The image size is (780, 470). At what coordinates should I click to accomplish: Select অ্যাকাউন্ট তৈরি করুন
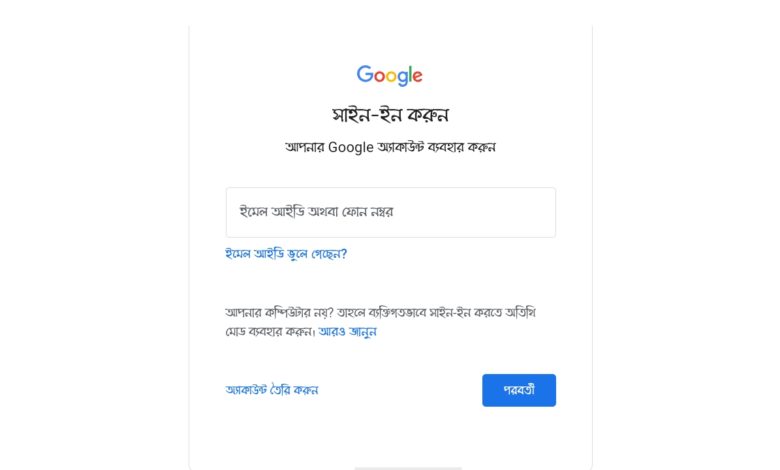(x=272, y=390)
